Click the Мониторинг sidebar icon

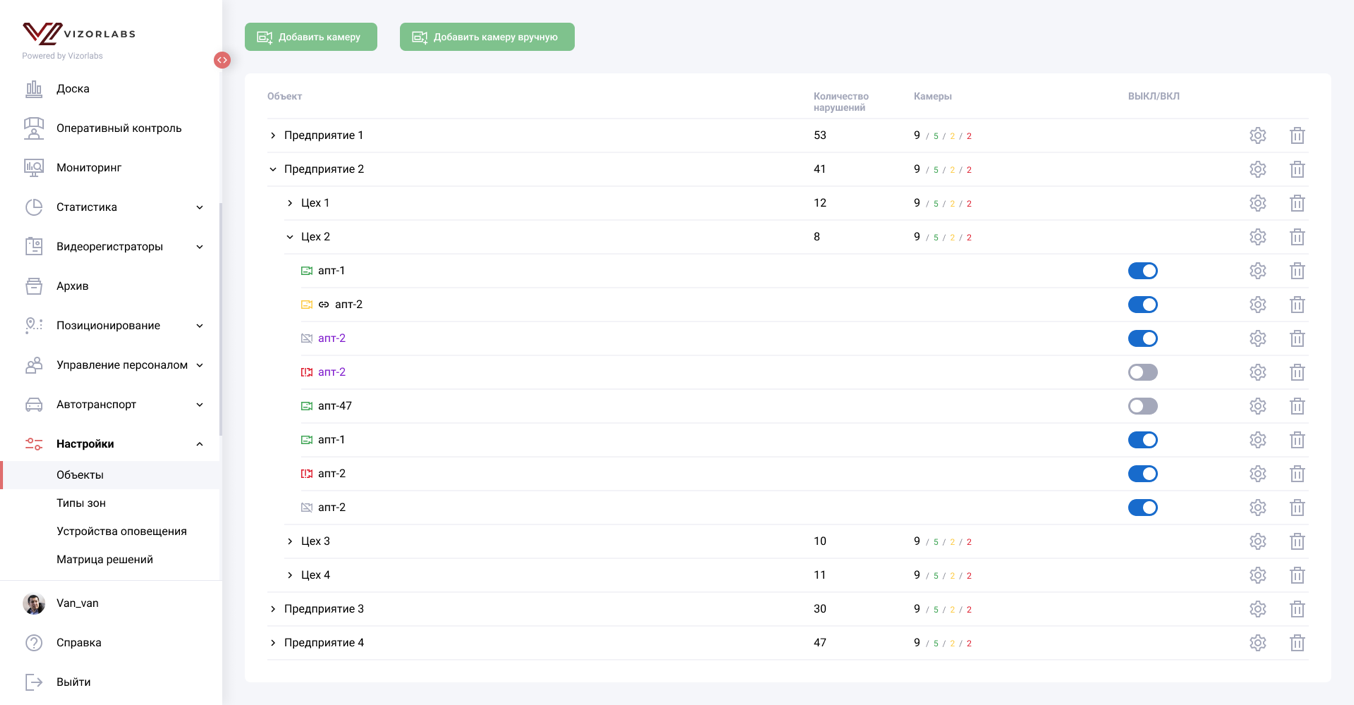pyautogui.click(x=34, y=167)
